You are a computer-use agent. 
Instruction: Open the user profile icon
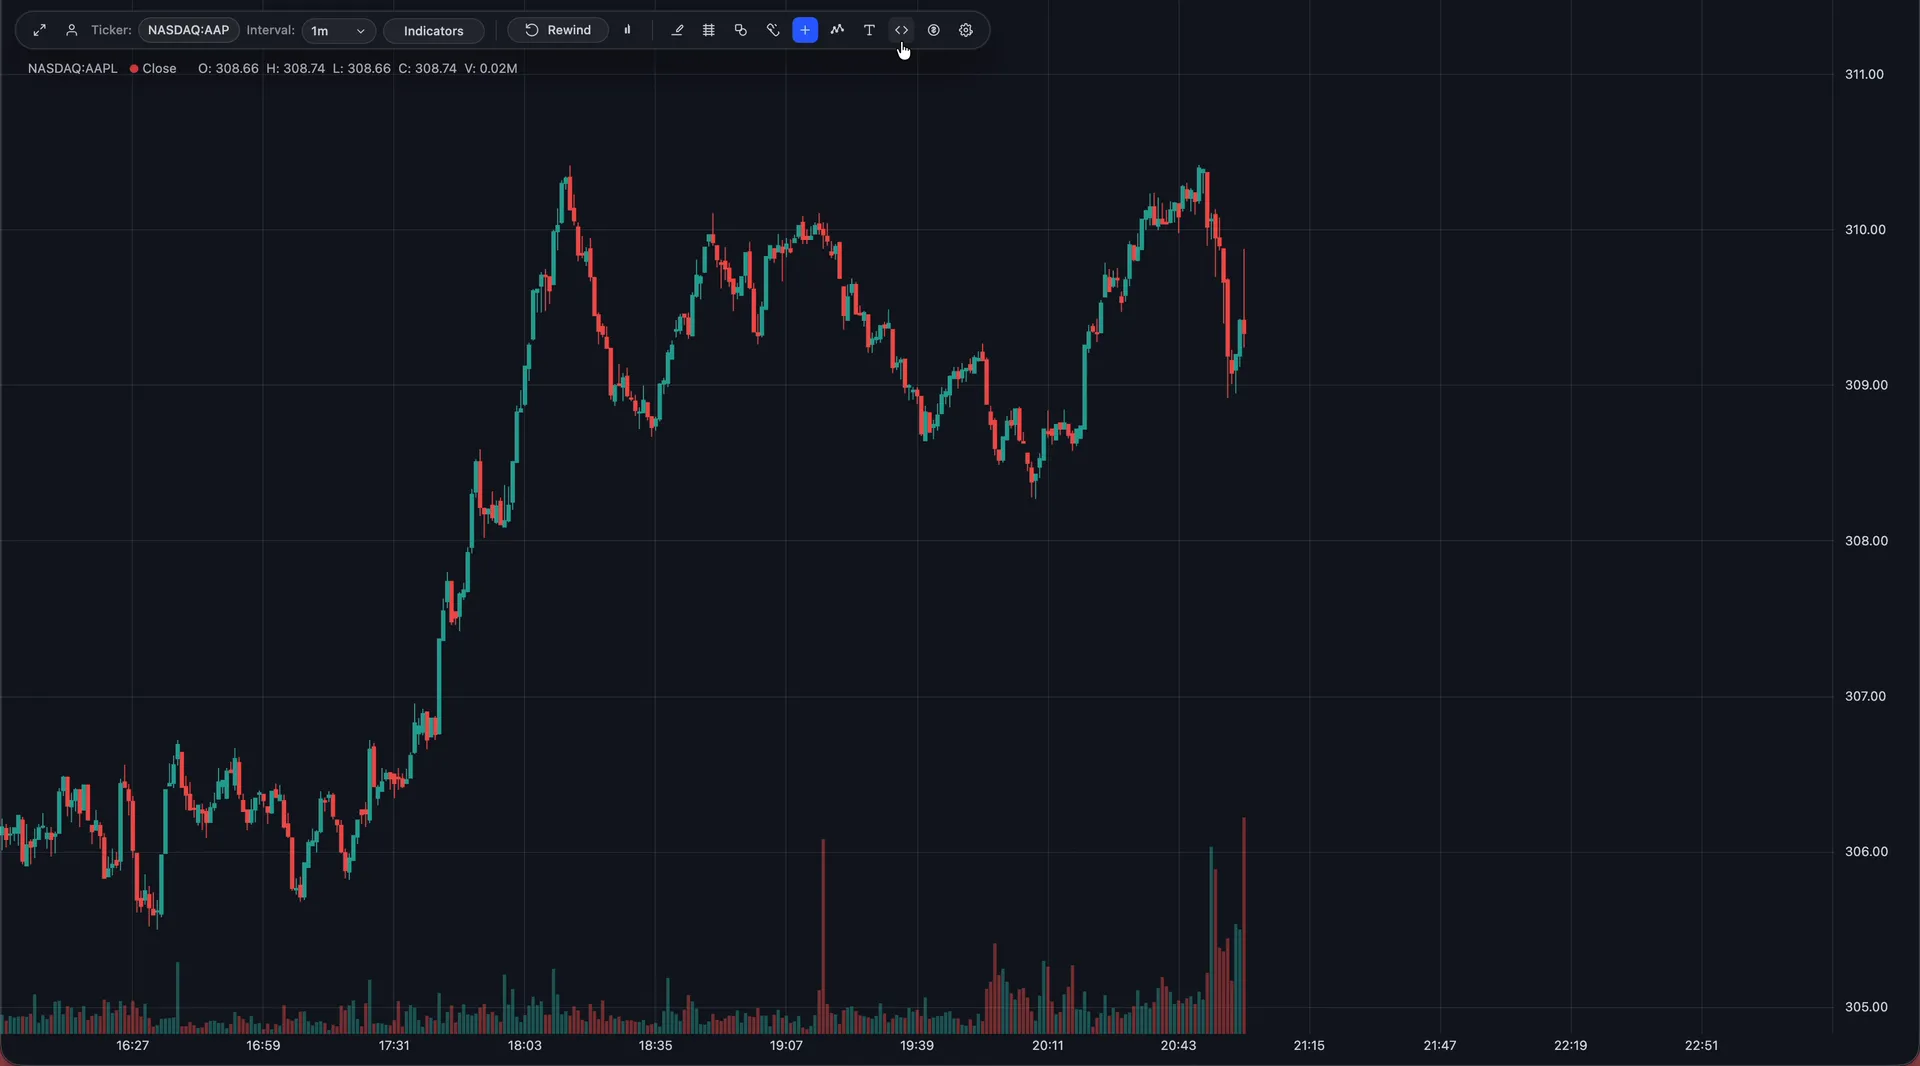(71, 30)
